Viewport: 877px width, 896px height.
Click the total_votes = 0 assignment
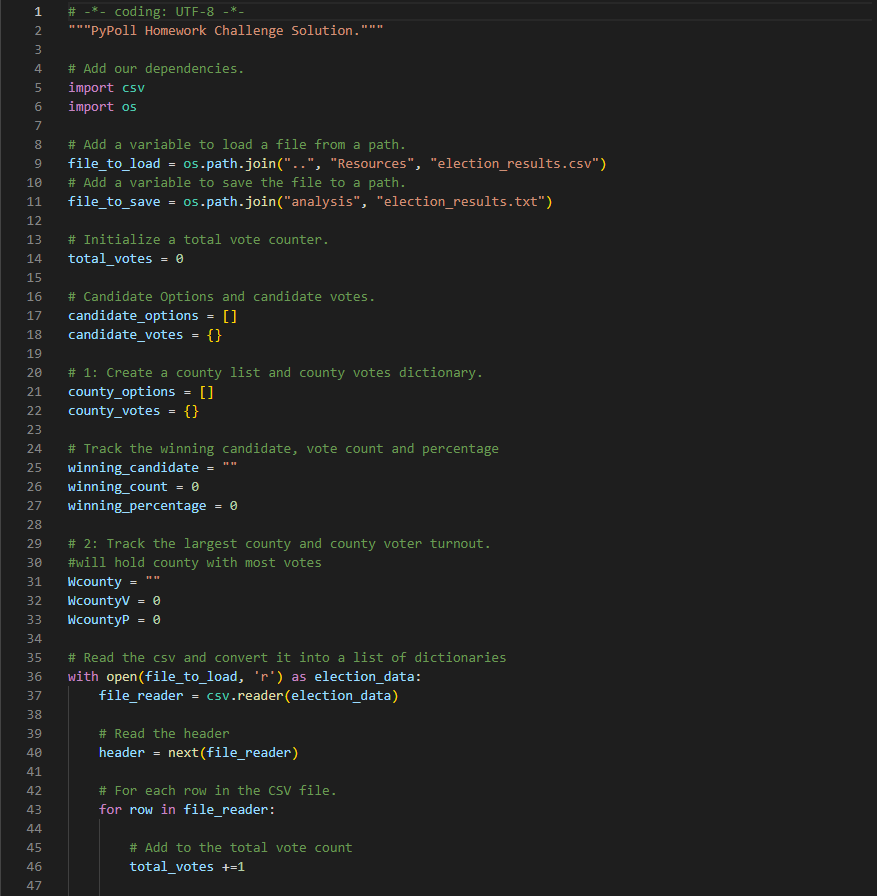pos(126,259)
